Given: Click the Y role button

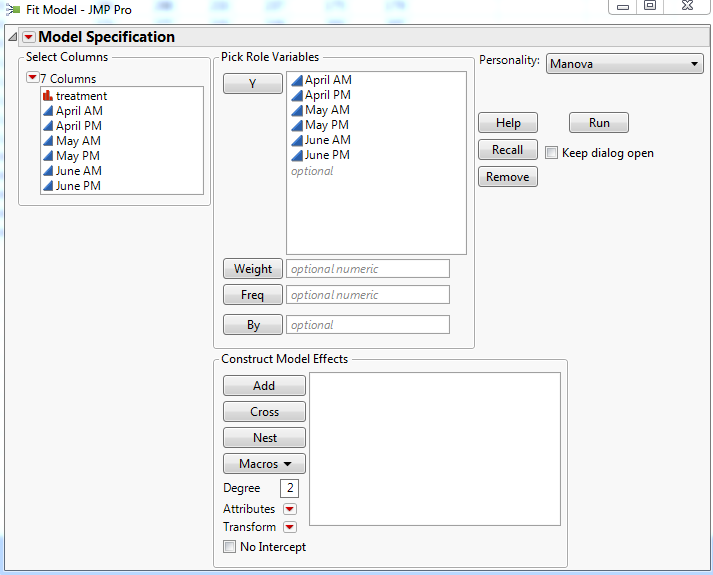Looking at the screenshot, I should pyautogui.click(x=253, y=84).
